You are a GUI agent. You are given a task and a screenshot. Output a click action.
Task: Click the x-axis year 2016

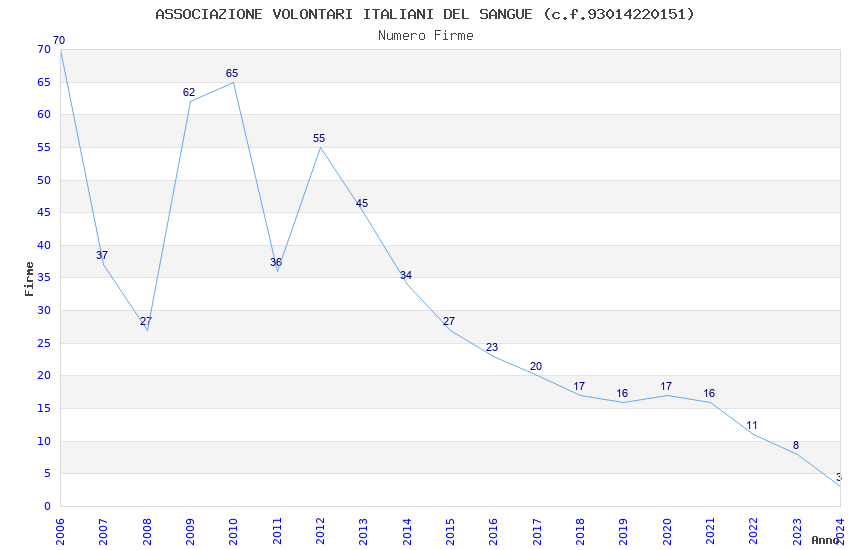[493, 531]
